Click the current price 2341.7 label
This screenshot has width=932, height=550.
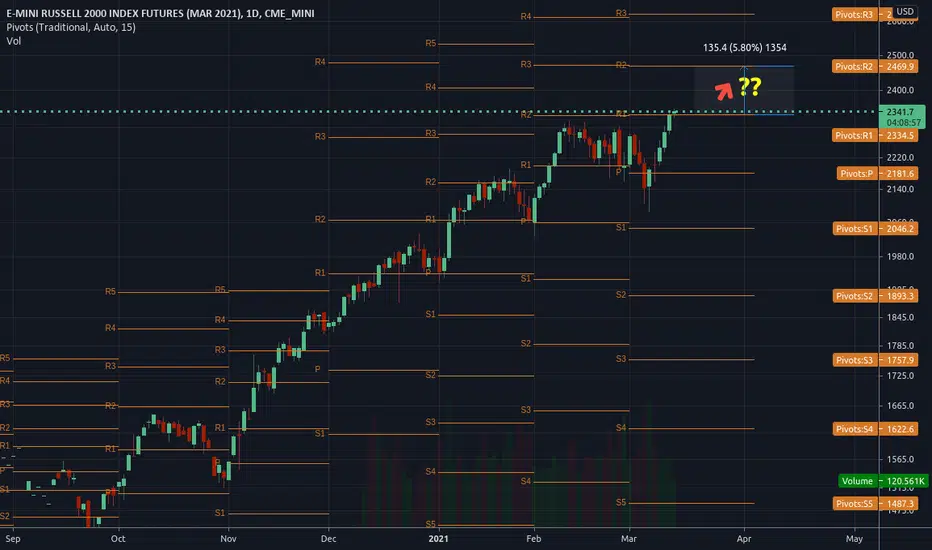point(900,112)
